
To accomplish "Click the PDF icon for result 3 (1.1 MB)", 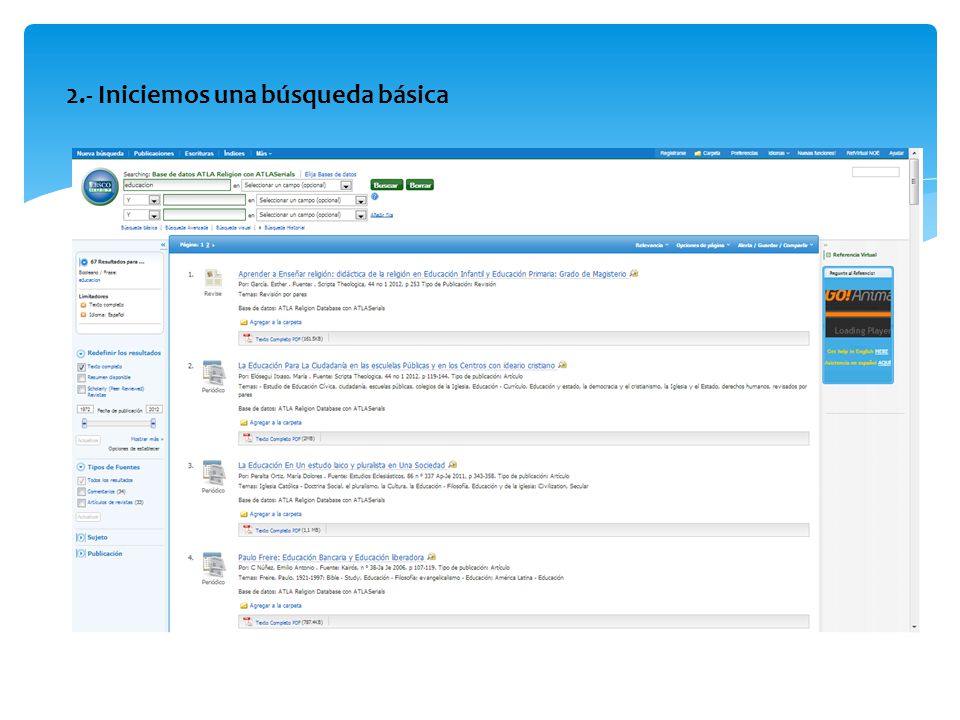I will pyautogui.click(x=248, y=530).
